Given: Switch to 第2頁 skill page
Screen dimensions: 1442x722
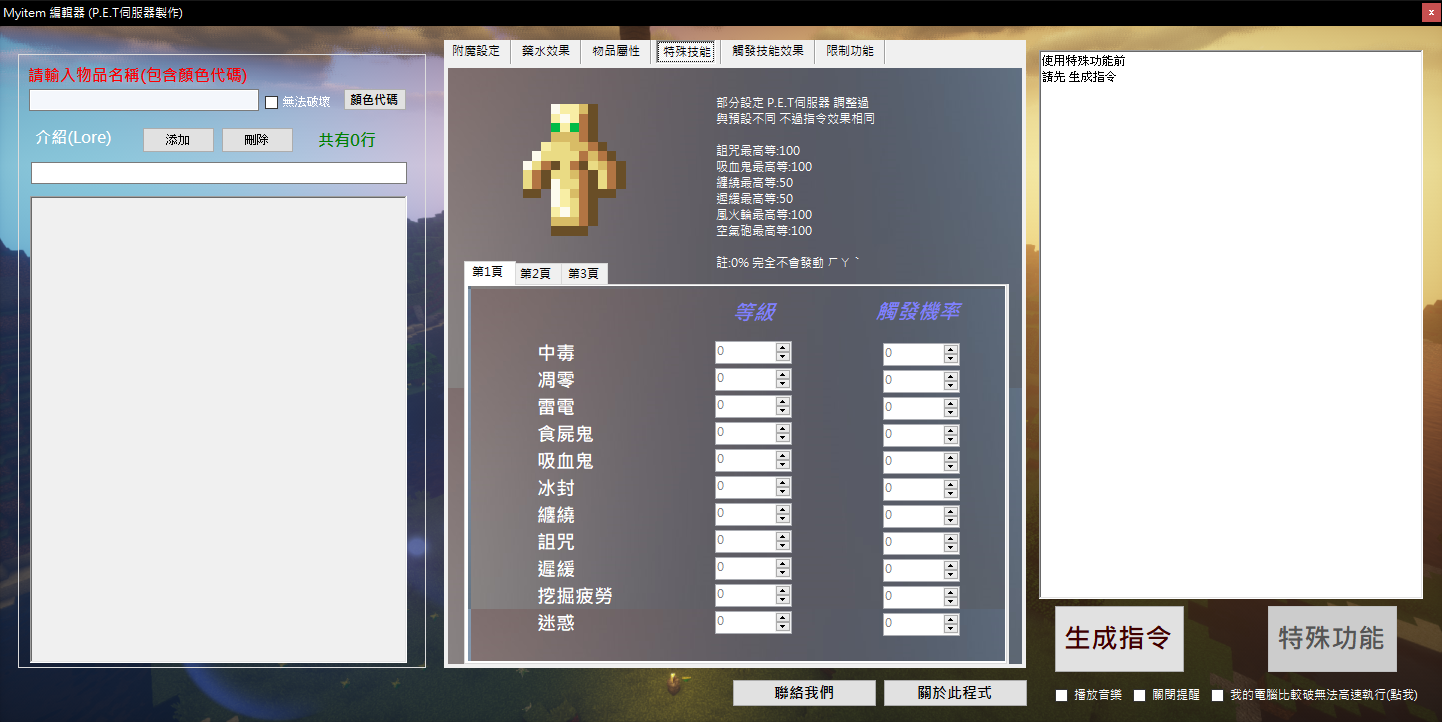Looking at the screenshot, I should (536, 274).
